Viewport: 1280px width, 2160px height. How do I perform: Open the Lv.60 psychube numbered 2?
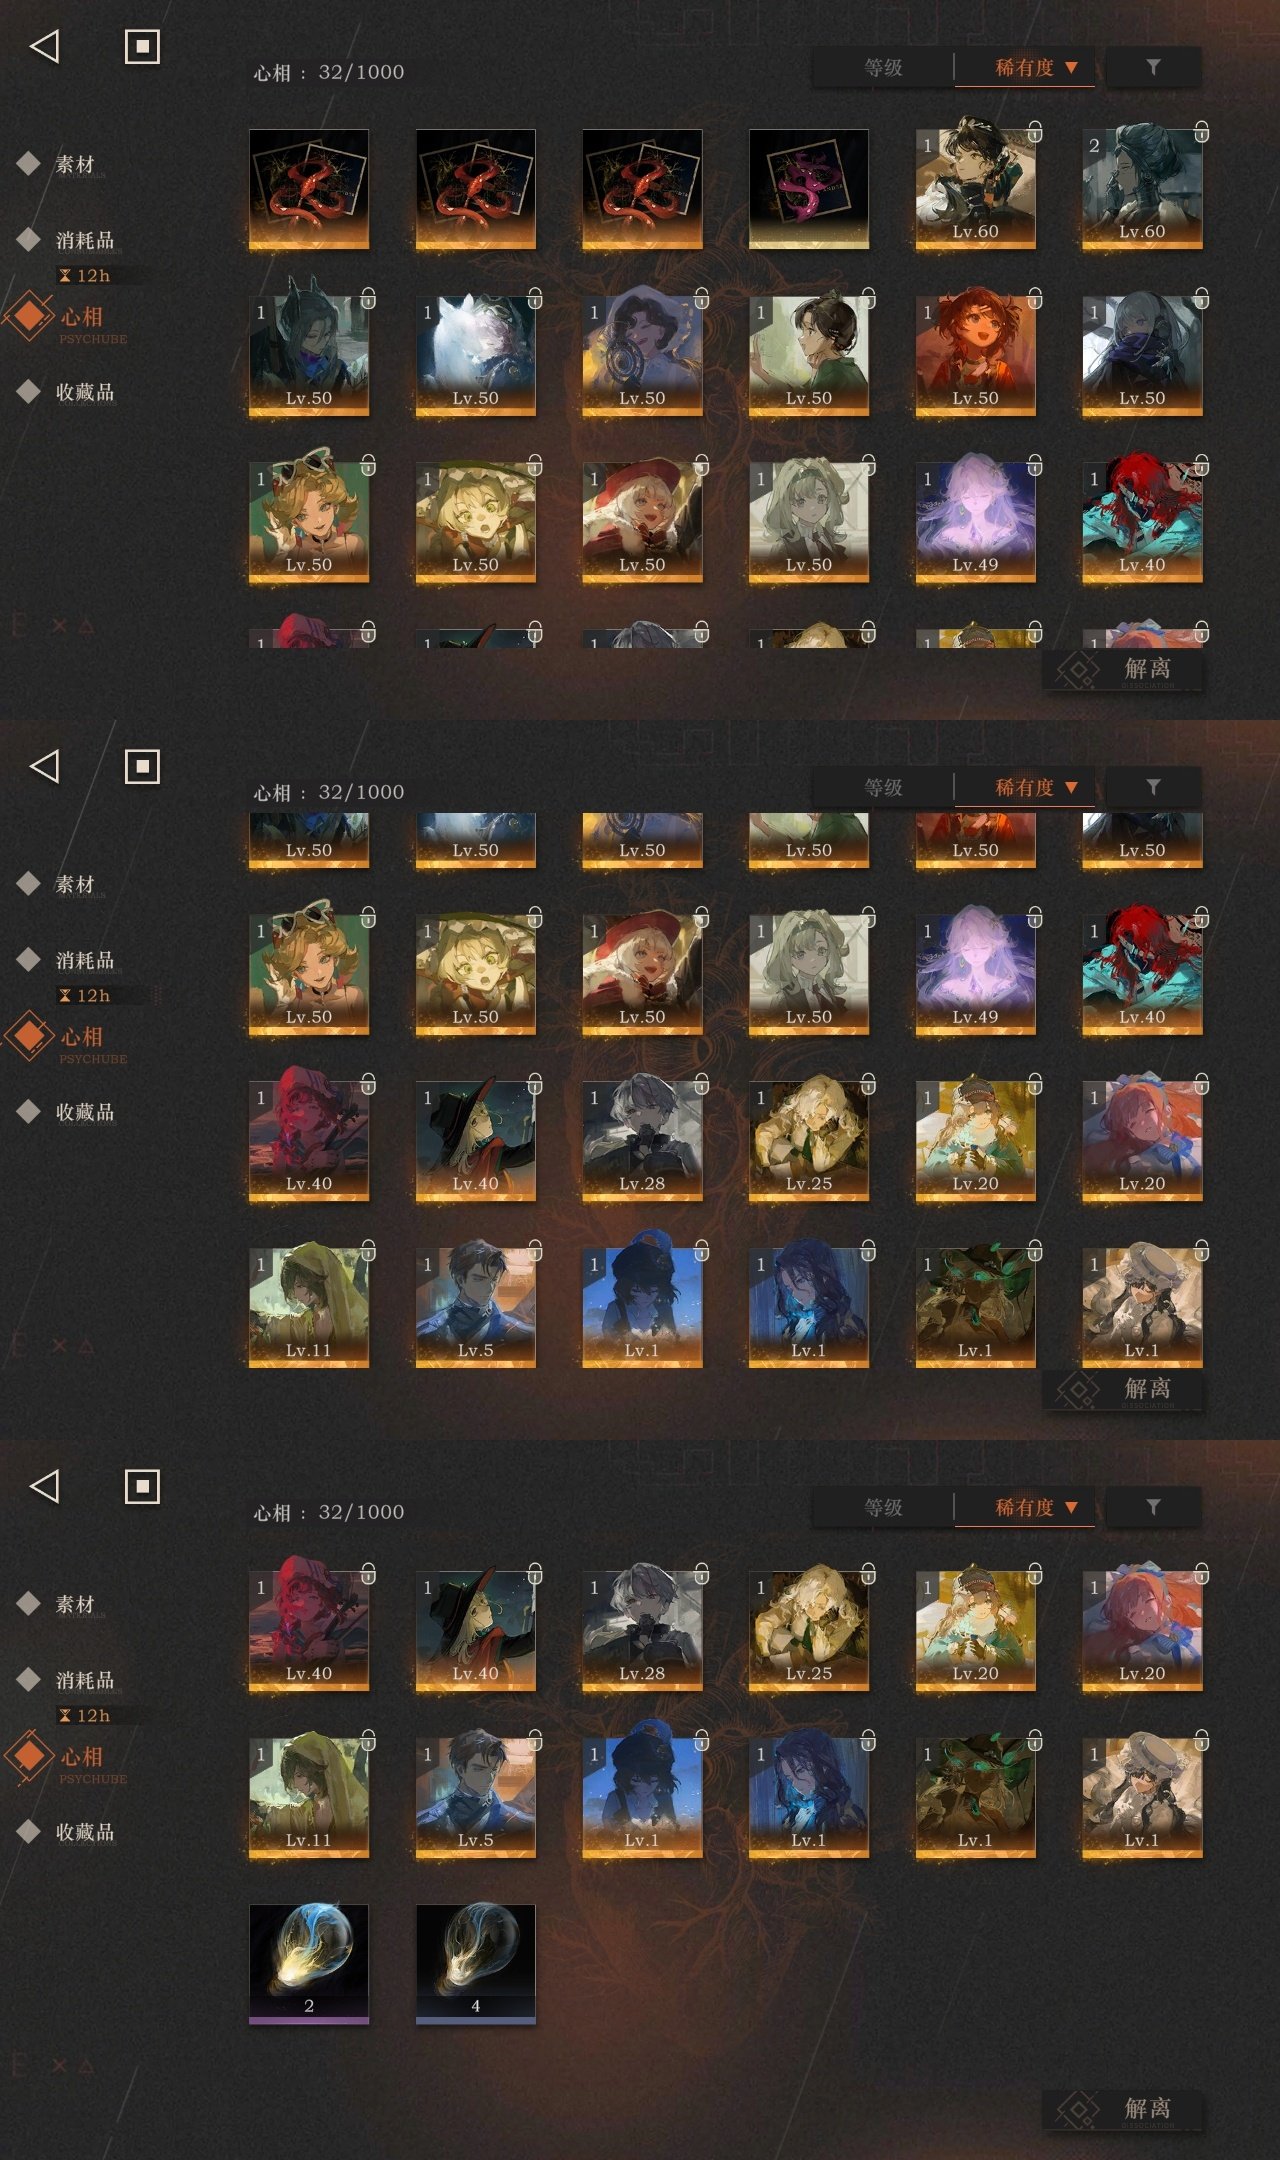[x=1142, y=189]
